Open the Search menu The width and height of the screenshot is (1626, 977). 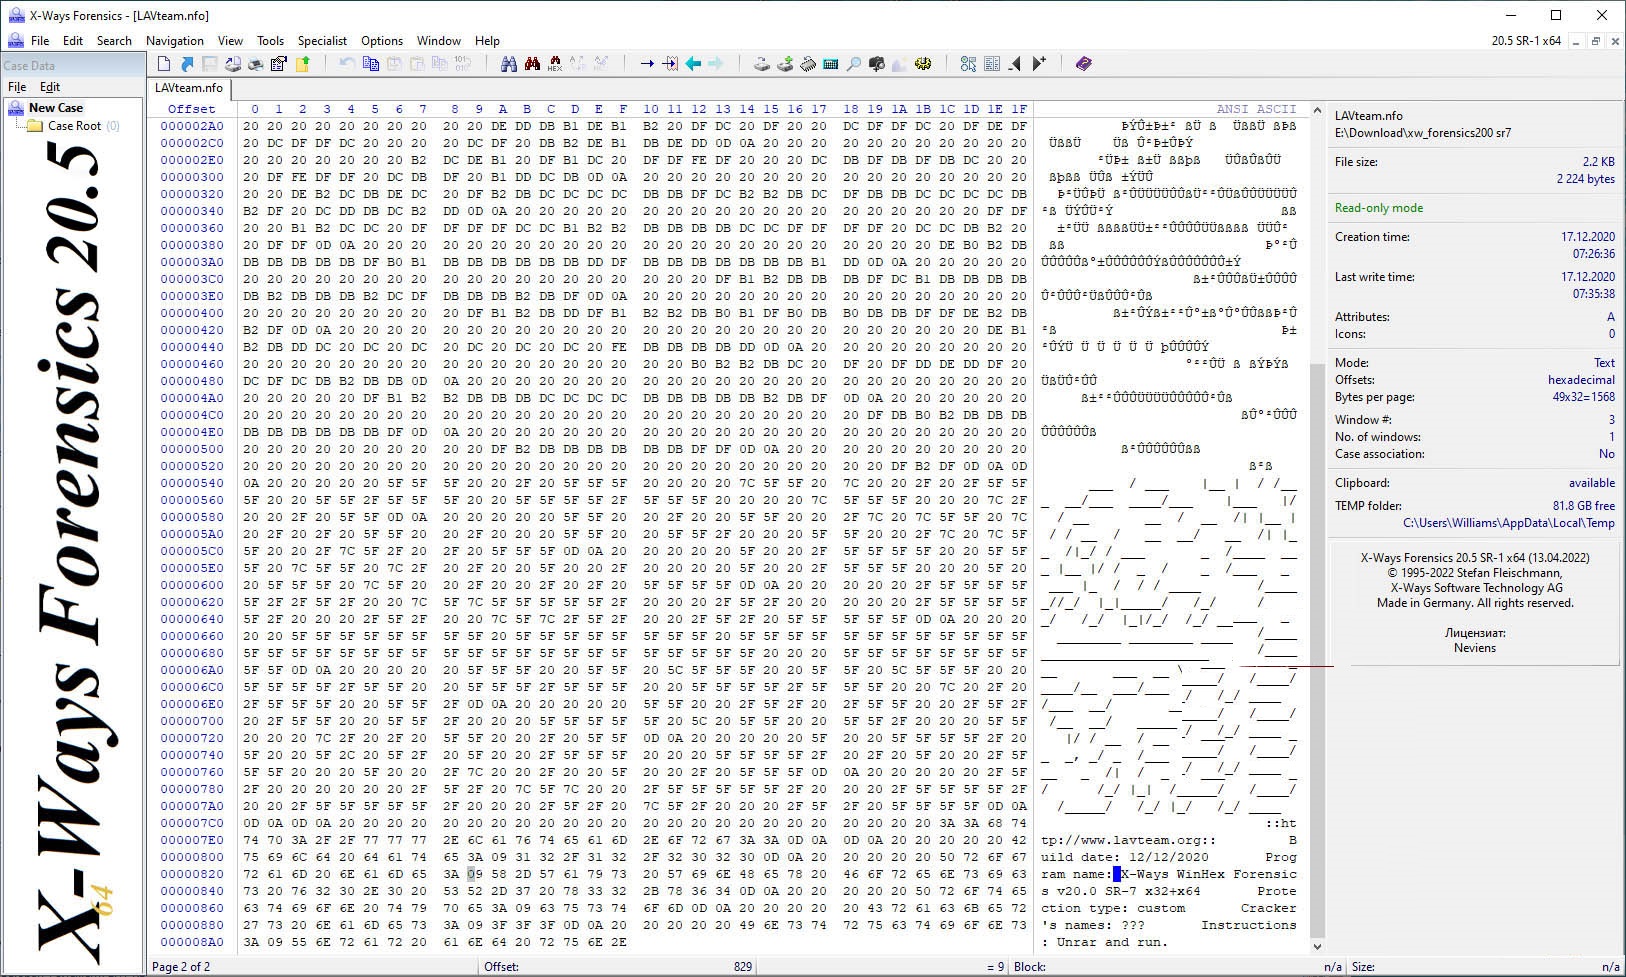[114, 41]
